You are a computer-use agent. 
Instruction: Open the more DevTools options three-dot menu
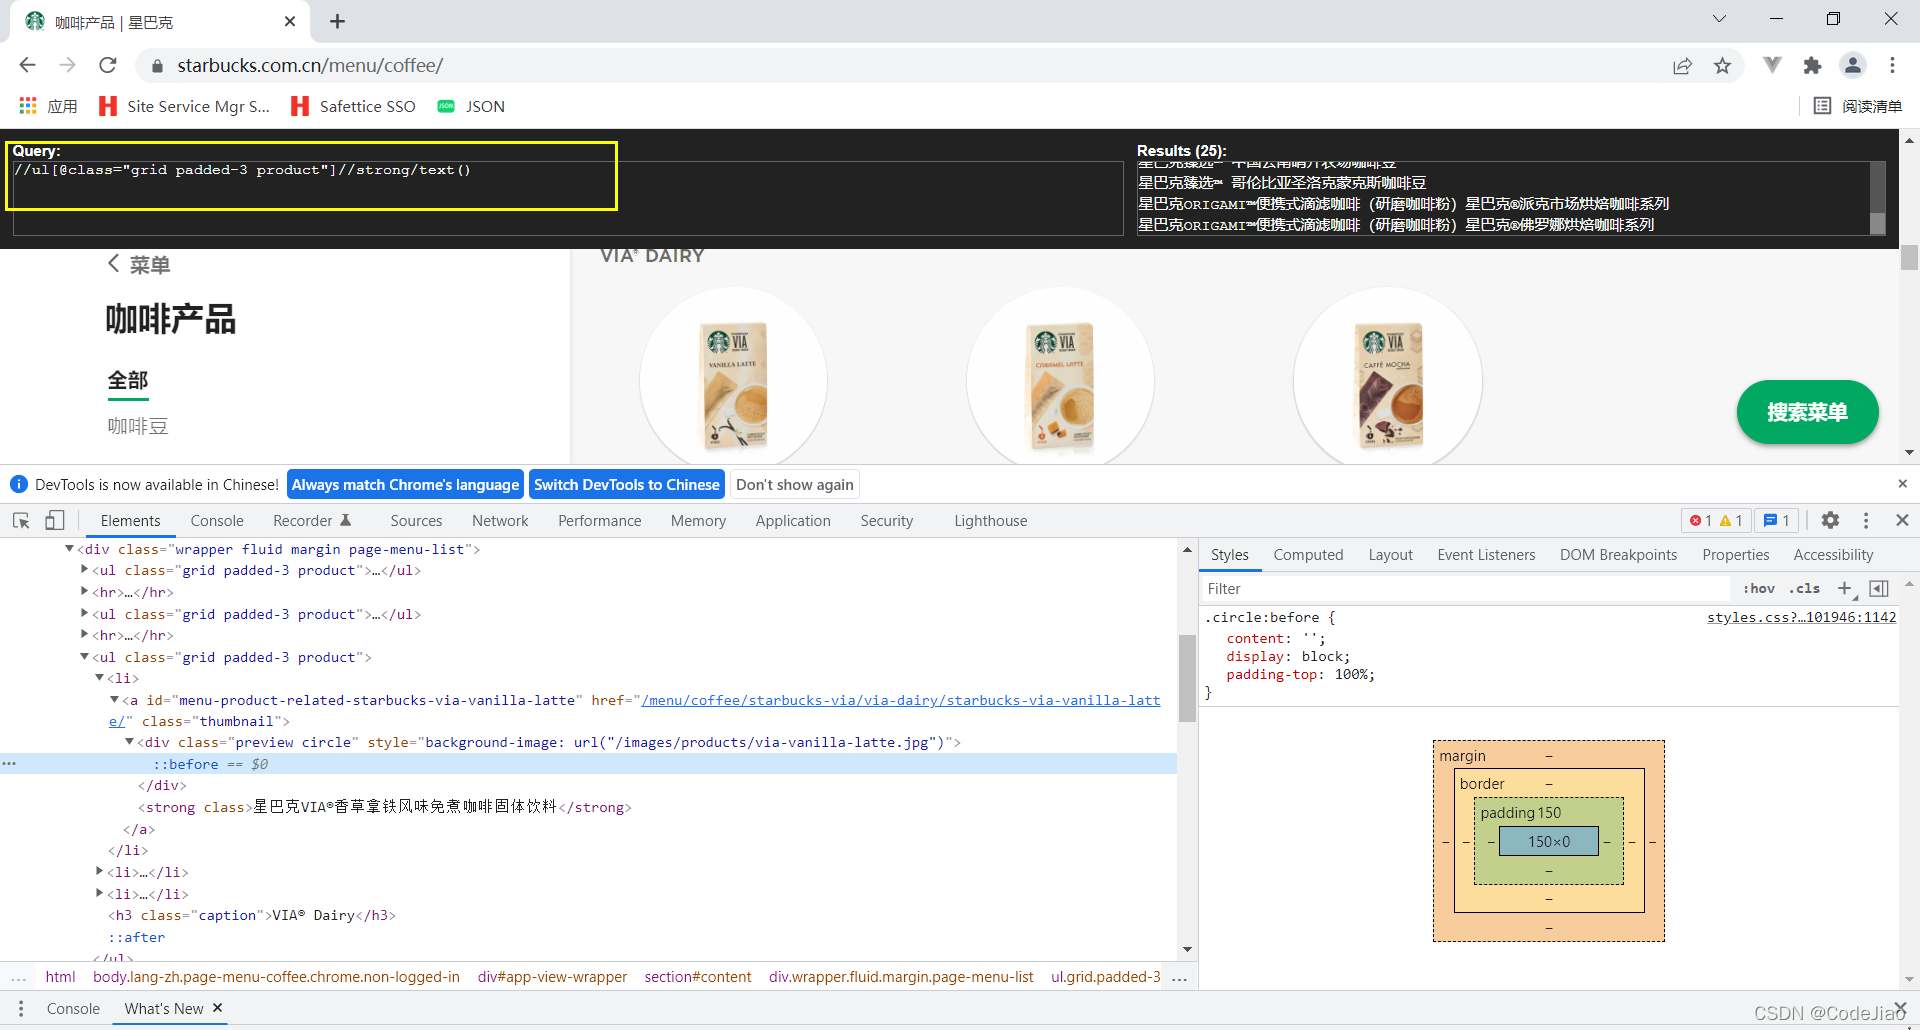[x=1865, y=520]
